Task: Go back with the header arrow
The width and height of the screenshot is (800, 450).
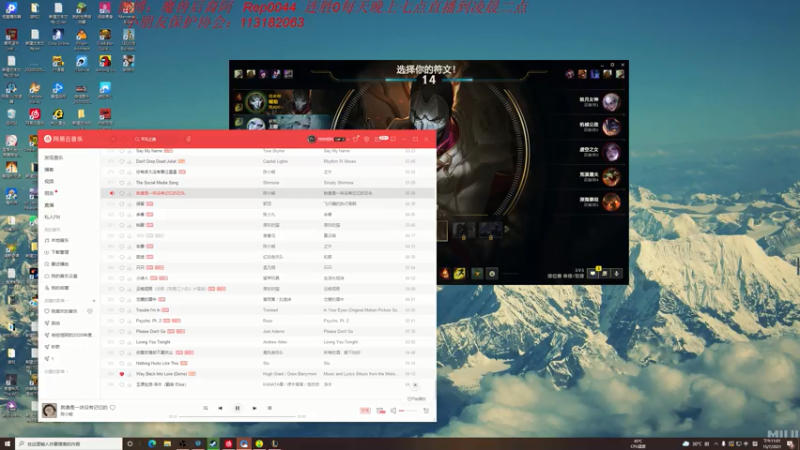Action: point(113,139)
